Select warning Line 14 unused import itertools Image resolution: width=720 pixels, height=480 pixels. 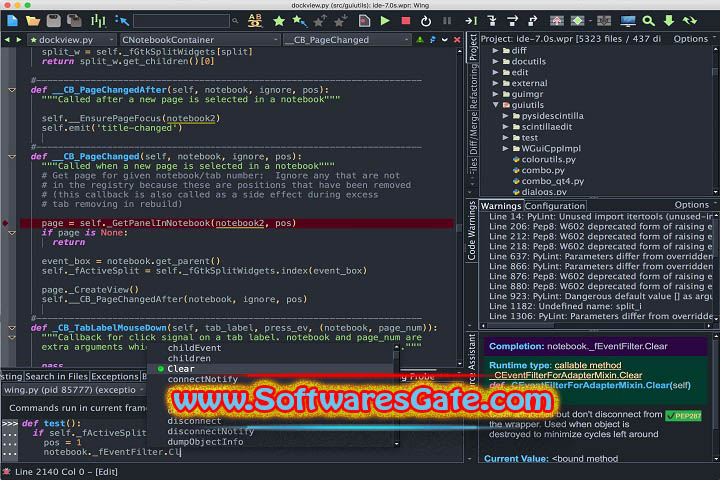pyautogui.click(x=601, y=217)
